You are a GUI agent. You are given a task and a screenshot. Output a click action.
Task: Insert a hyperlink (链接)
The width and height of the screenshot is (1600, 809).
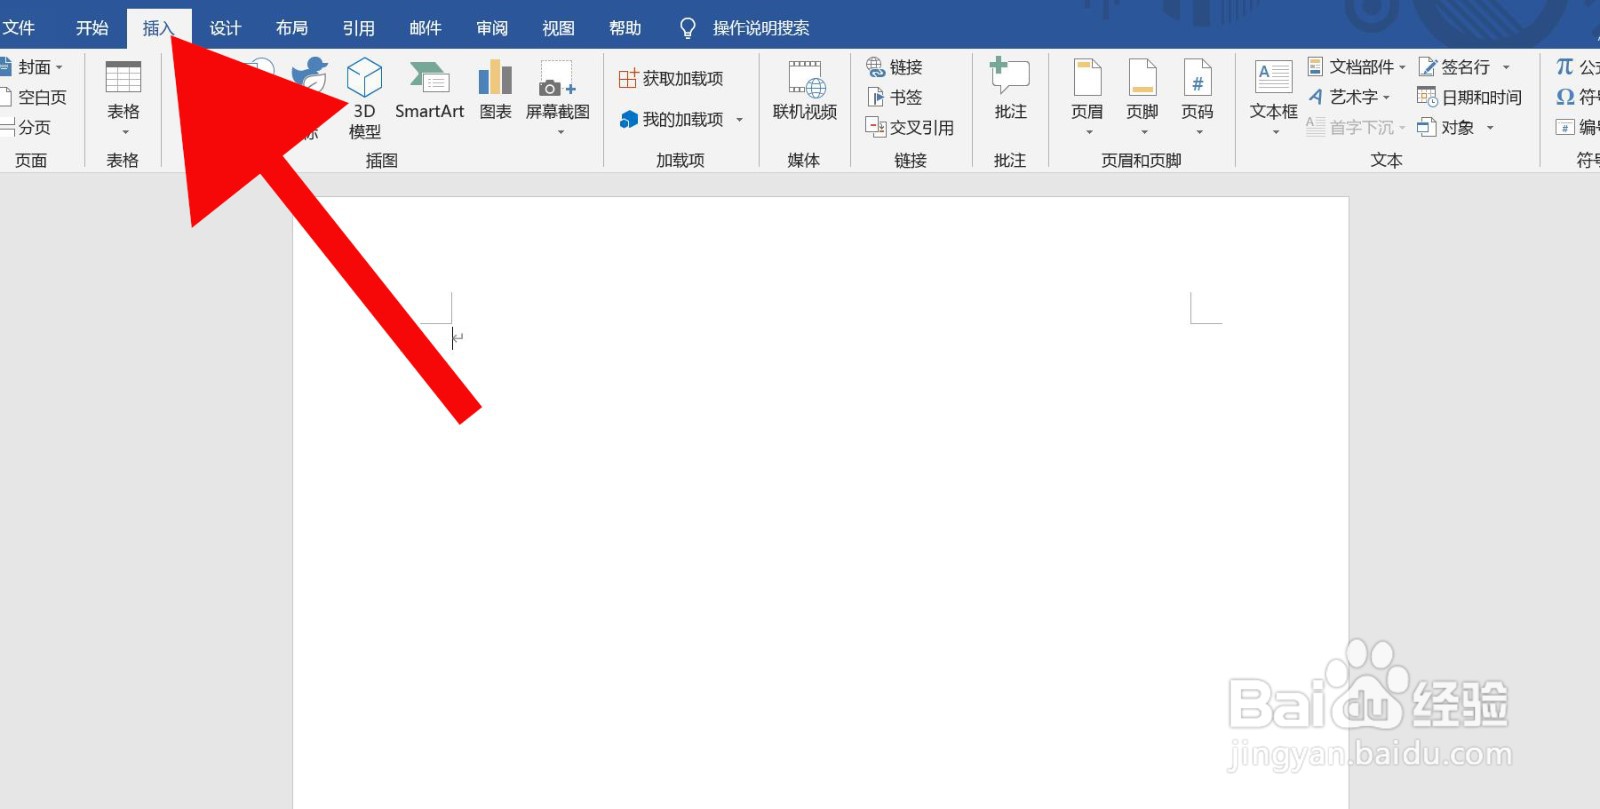click(x=894, y=67)
